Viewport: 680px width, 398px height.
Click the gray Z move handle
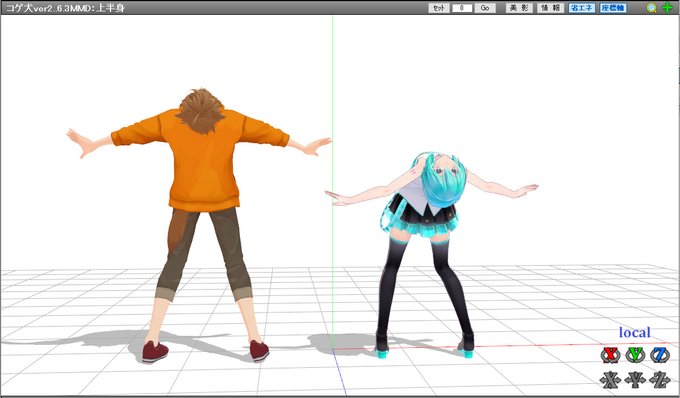pos(660,379)
